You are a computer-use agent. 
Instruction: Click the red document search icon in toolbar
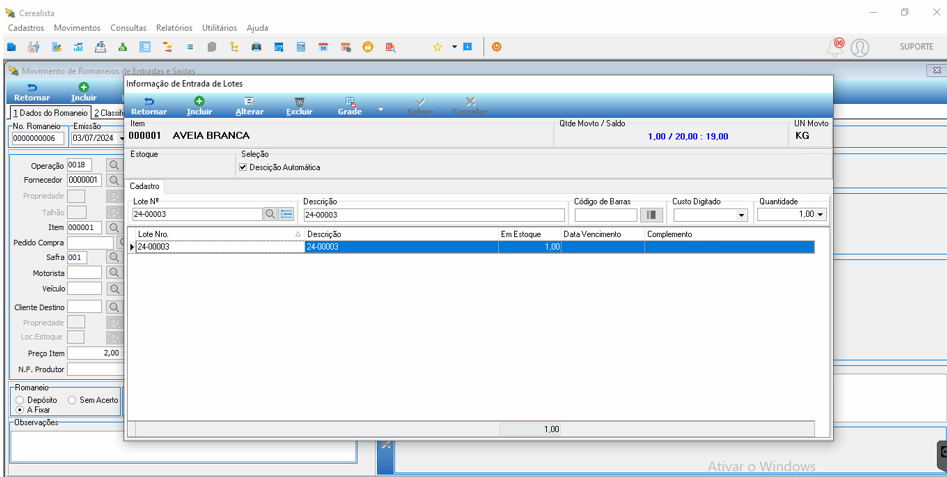click(x=390, y=46)
